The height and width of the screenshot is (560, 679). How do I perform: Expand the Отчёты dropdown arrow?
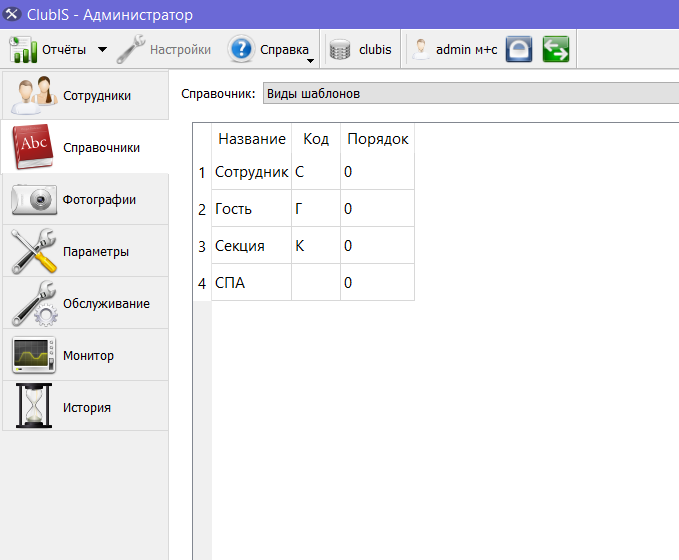102,49
